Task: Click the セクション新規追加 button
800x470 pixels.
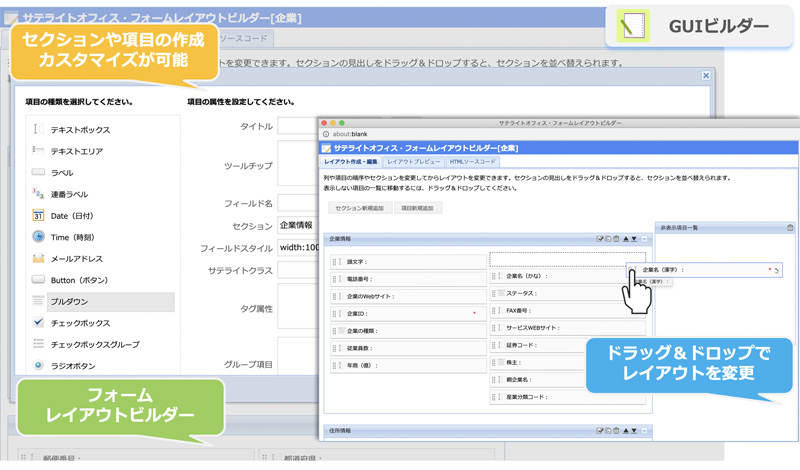Action: click(x=360, y=208)
